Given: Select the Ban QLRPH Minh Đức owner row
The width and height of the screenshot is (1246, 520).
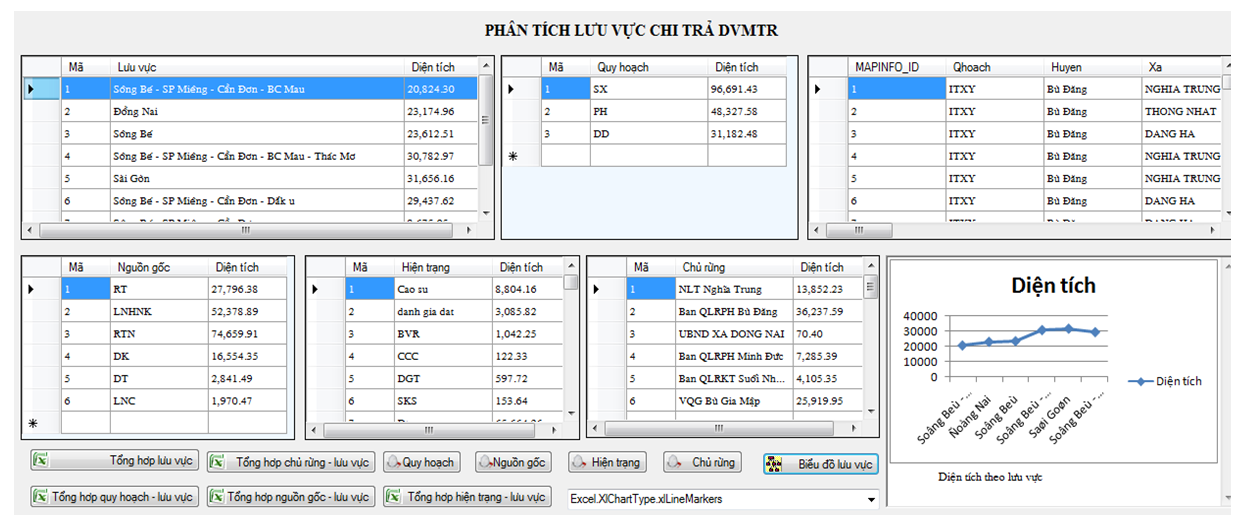Looking at the screenshot, I should pos(727,356).
